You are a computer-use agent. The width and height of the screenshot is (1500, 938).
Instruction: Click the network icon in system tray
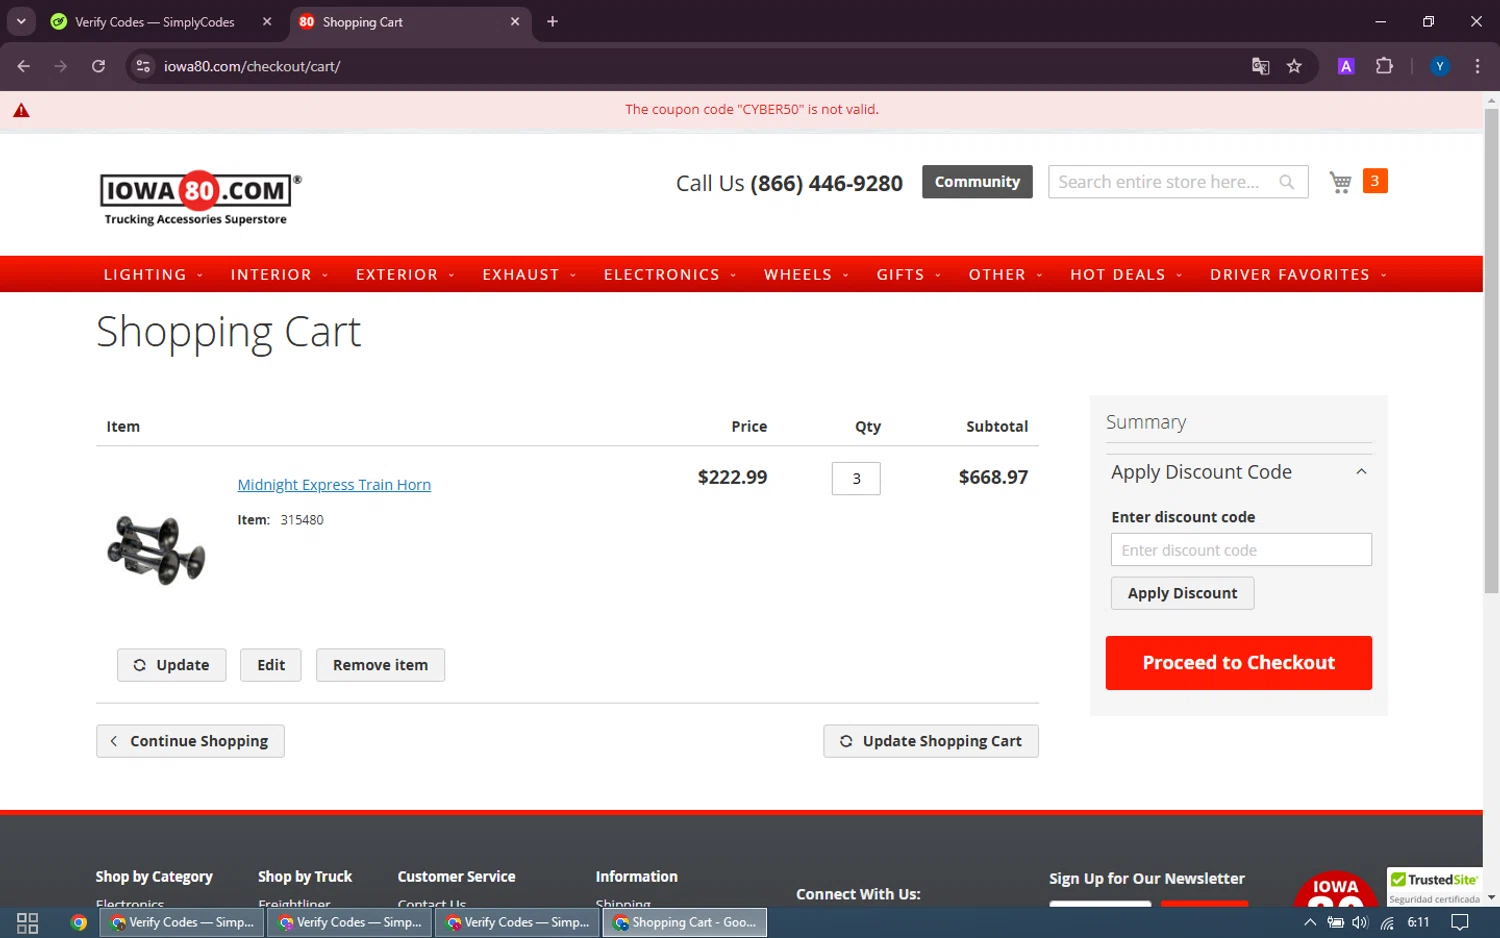(x=1387, y=922)
